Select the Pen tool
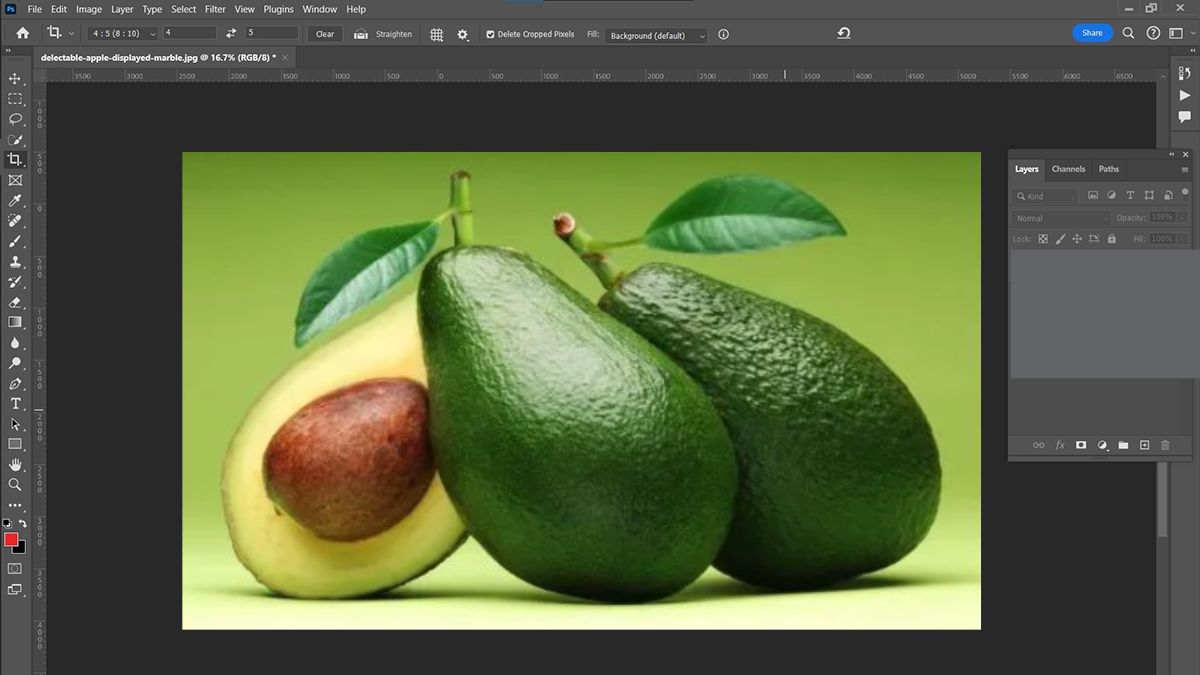Viewport: 1200px width, 675px height. point(15,384)
